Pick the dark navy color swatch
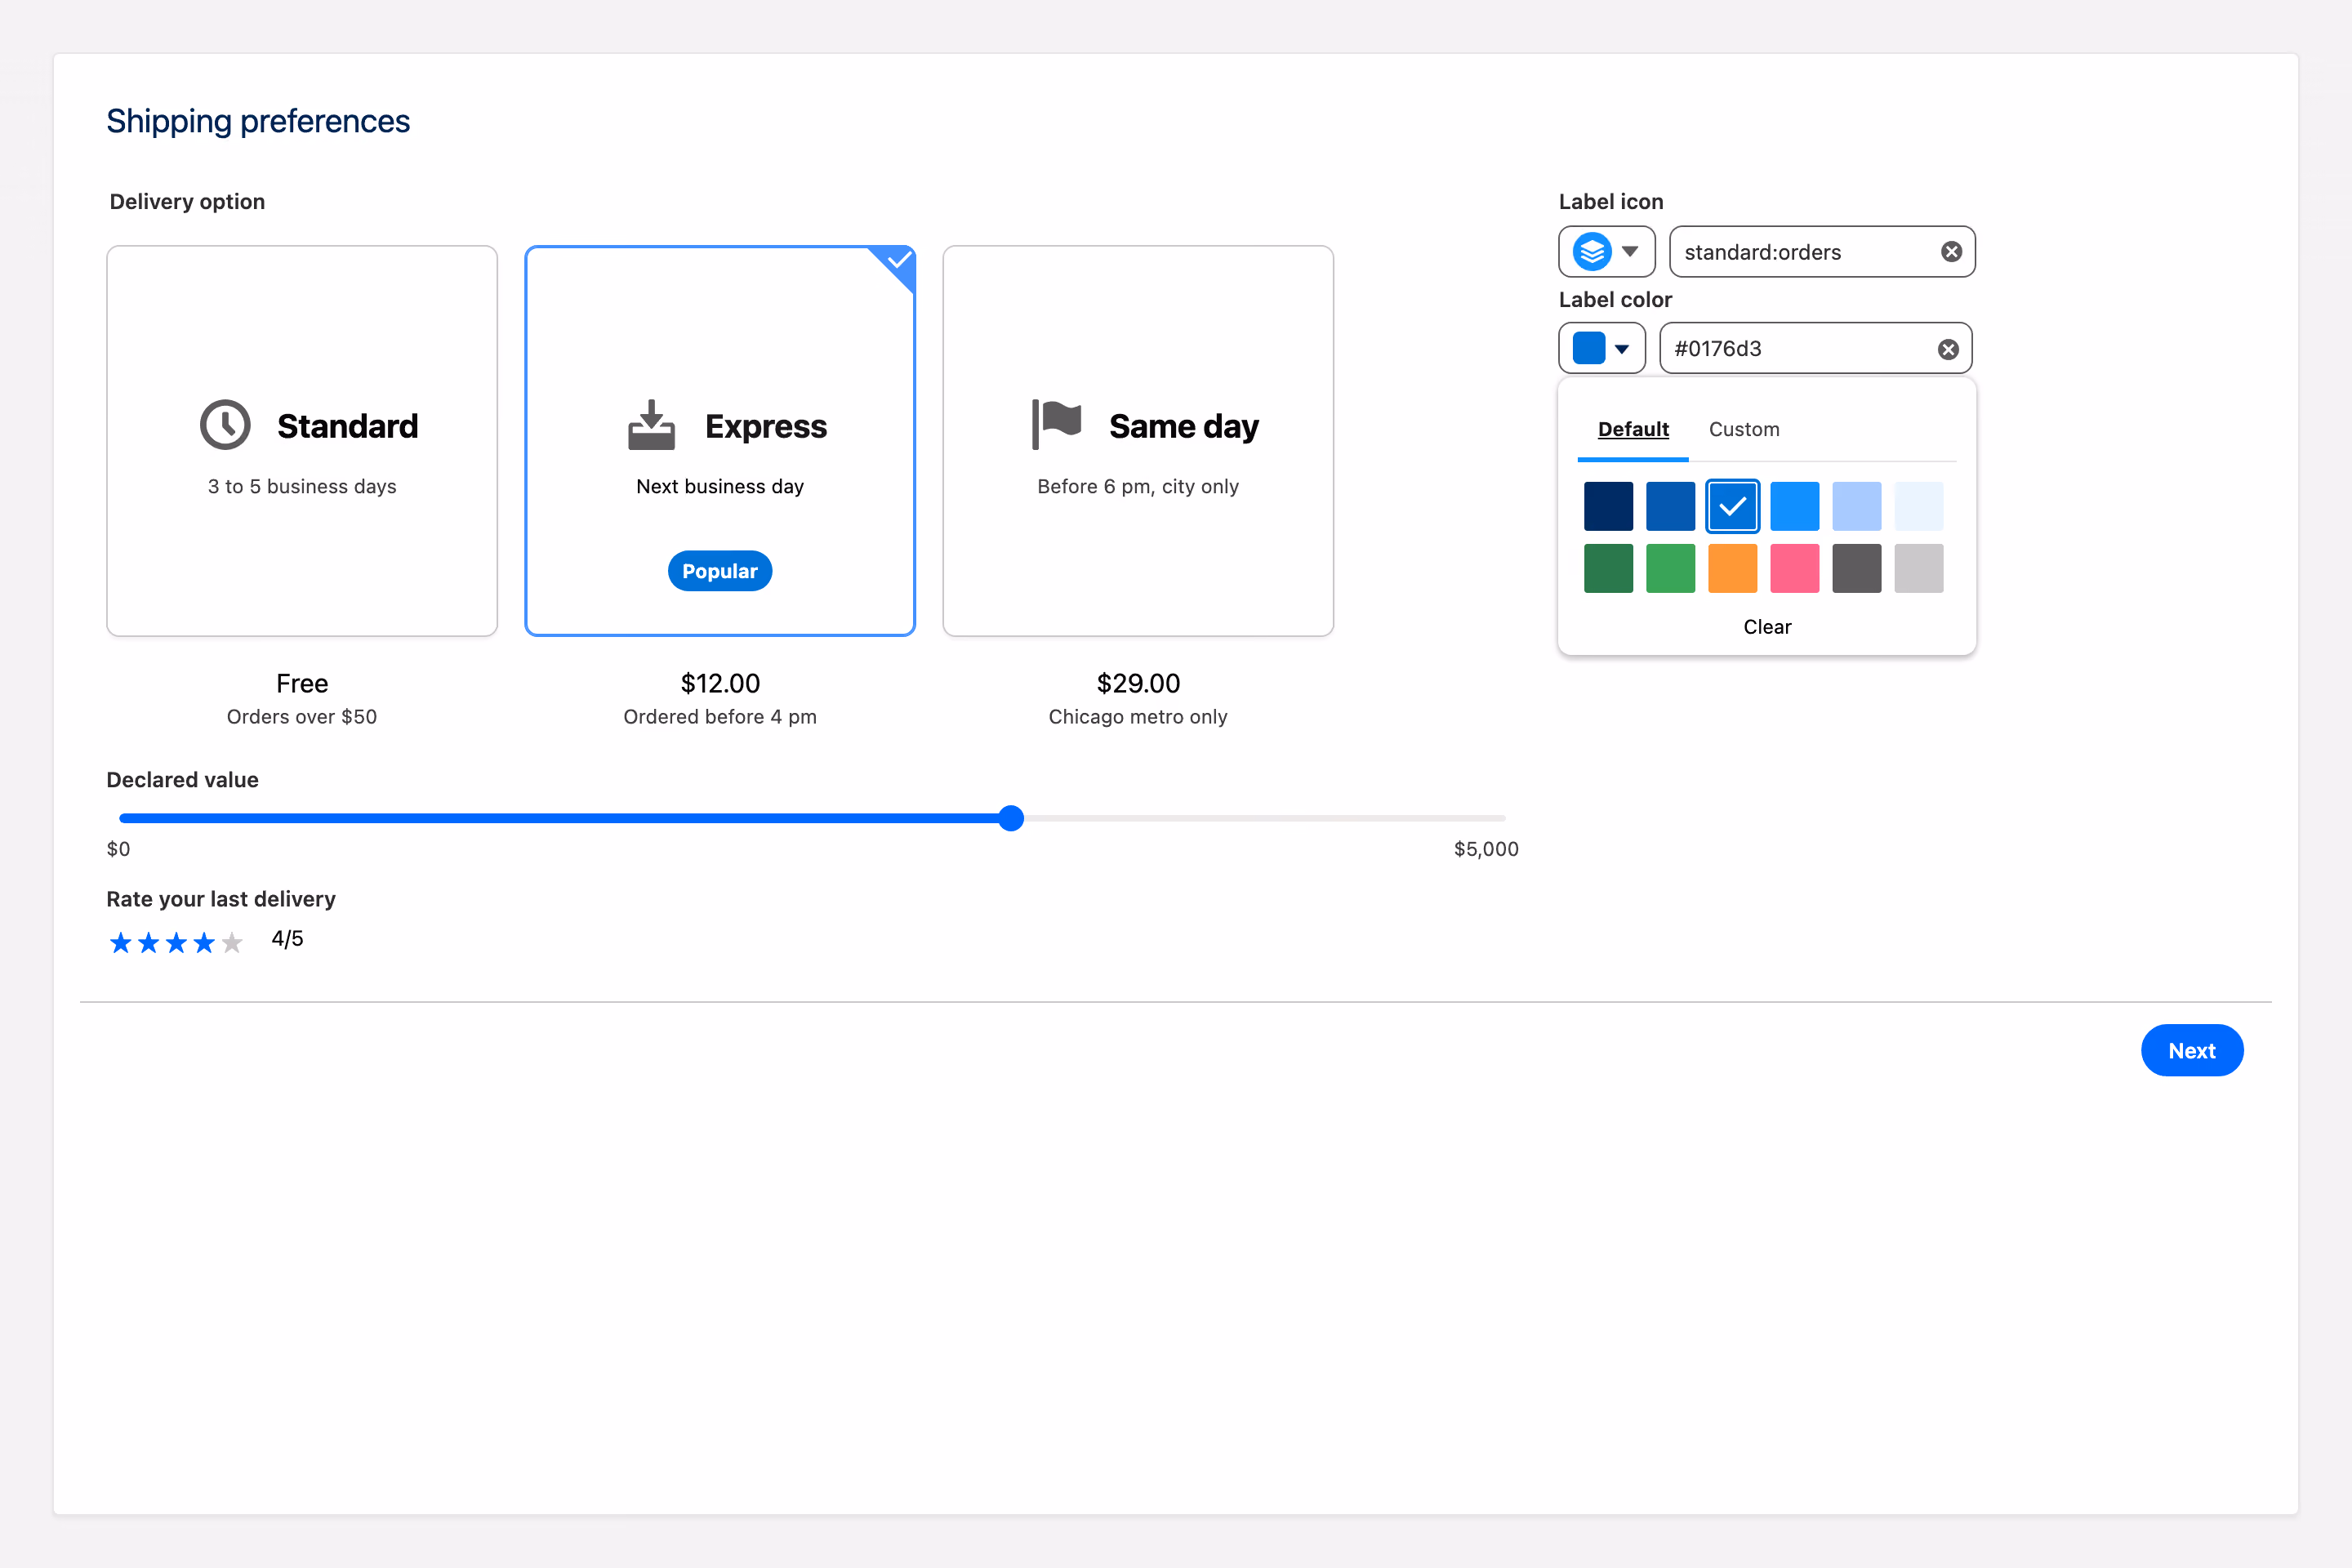This screenshot has width=2352, height=1568. 1608,506
